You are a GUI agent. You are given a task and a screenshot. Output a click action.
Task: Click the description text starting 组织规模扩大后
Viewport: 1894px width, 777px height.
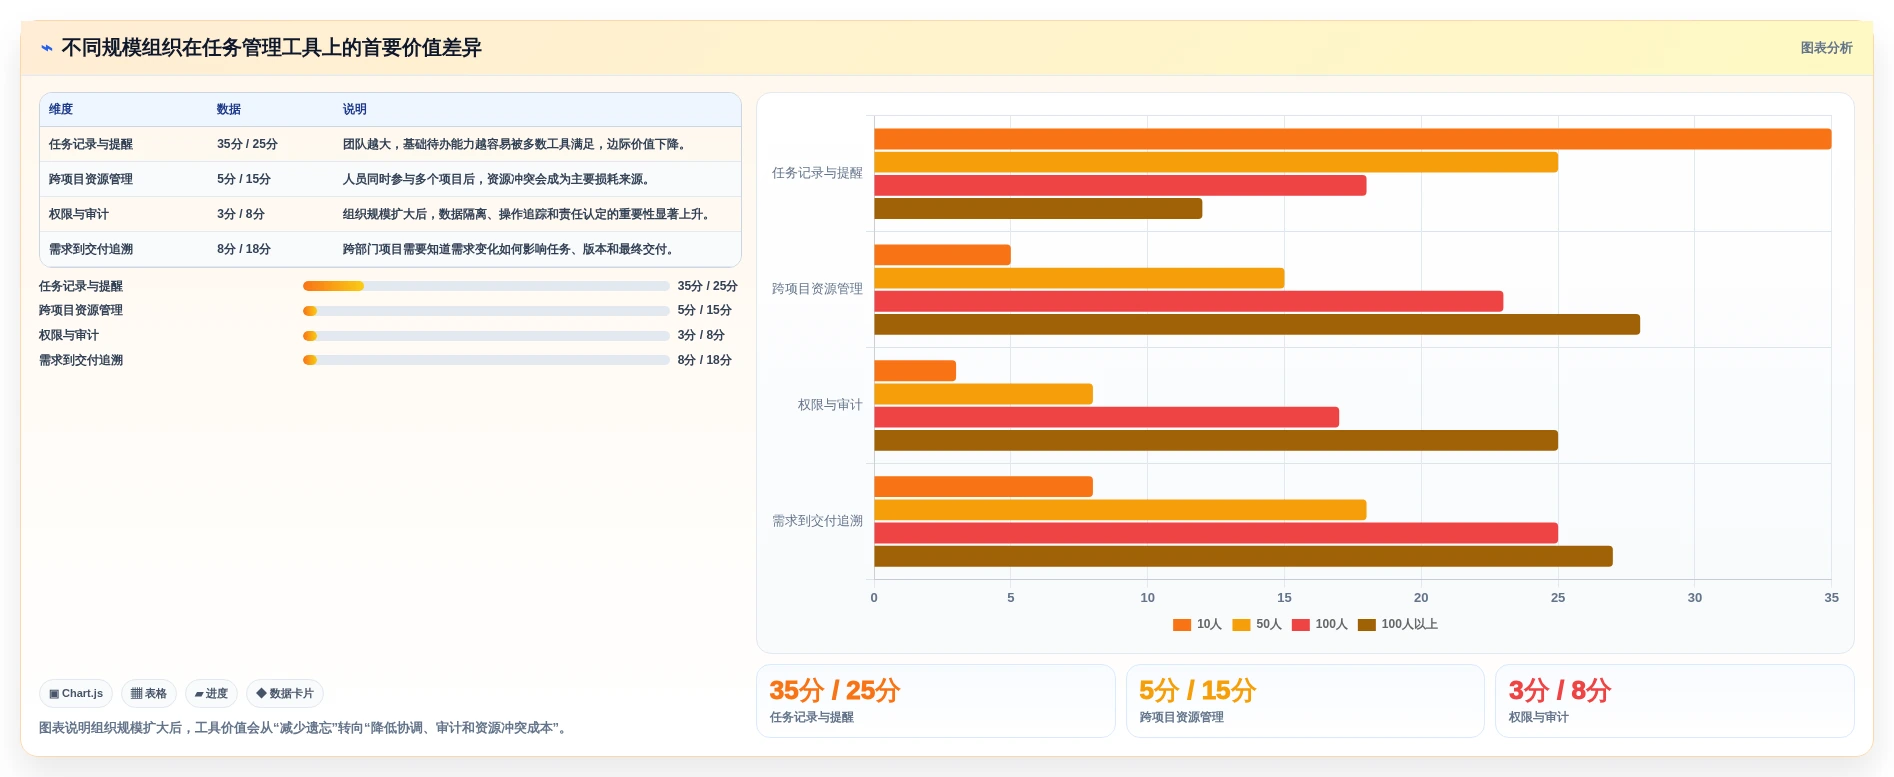click(528, 214)
